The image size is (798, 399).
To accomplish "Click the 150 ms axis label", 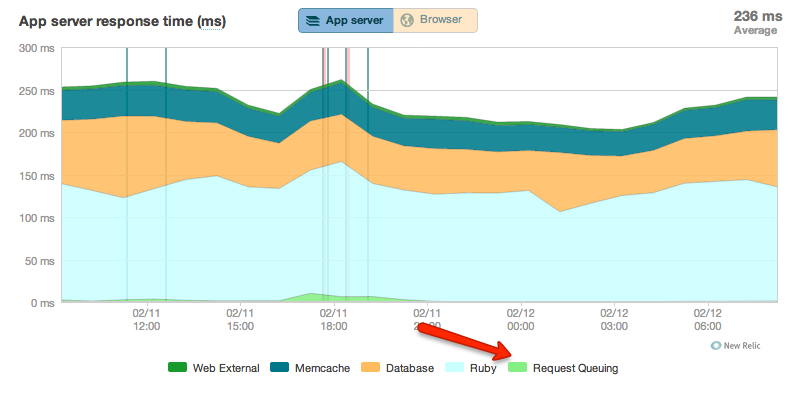I will click(36, 176).
